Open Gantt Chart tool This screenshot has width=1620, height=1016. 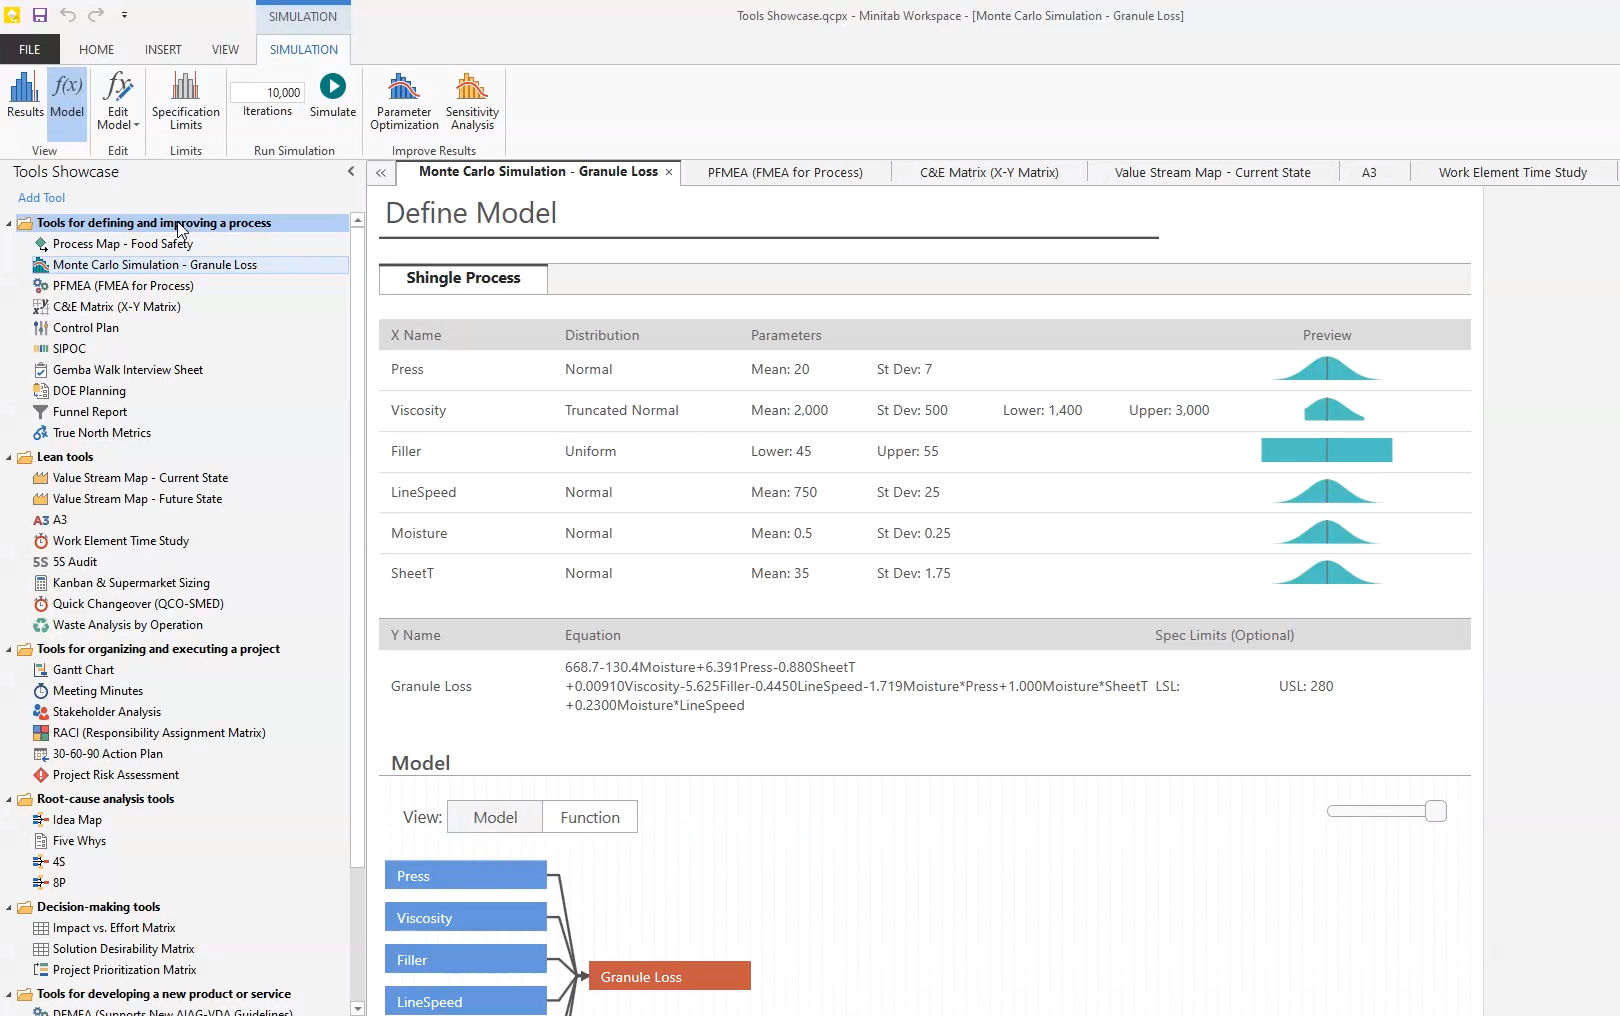pyautogui.click(x=83, y=670)
